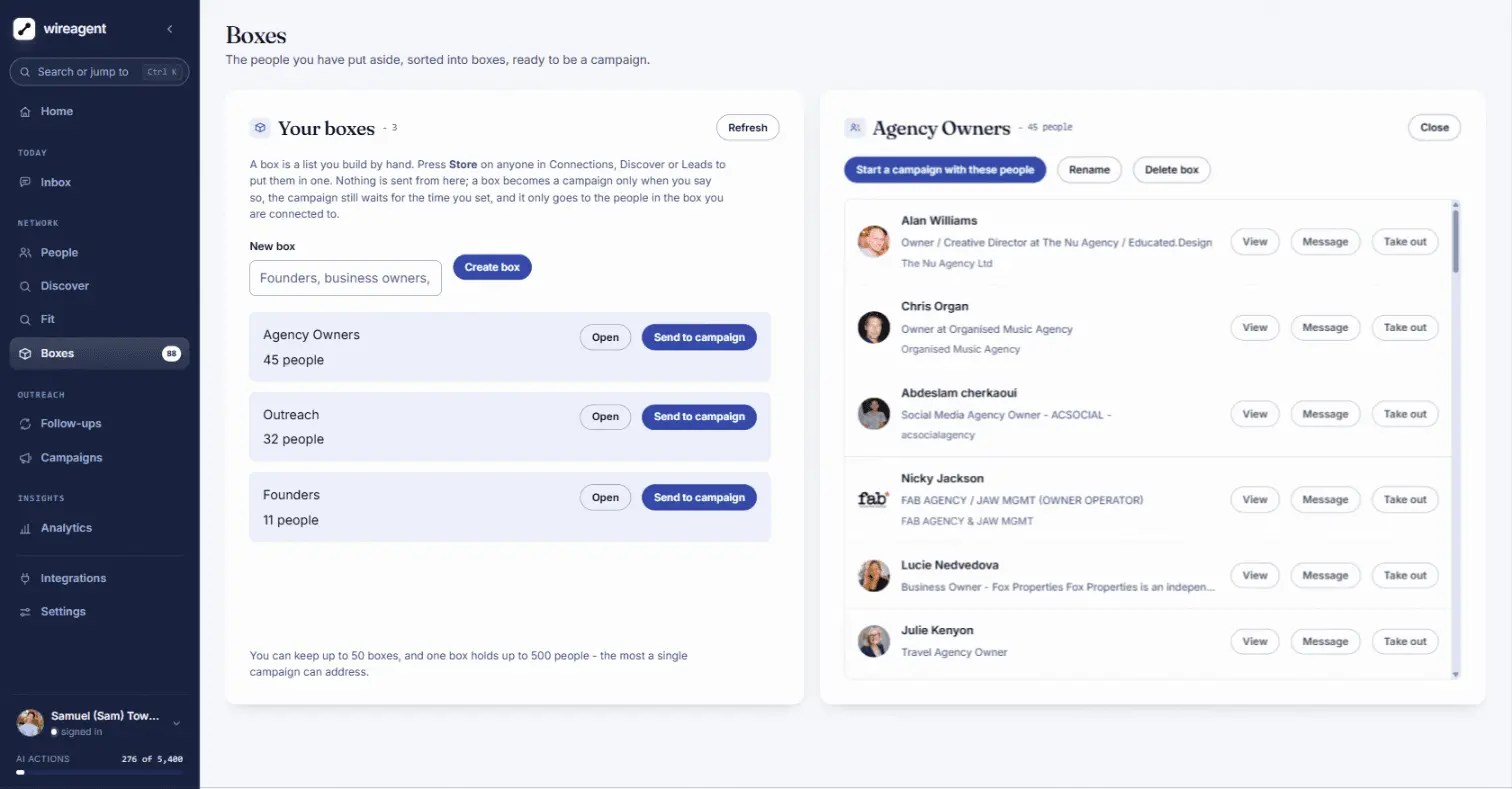Click the Agency Owners people icon
The image size is (1512, 789).
[x=855, y=128]
